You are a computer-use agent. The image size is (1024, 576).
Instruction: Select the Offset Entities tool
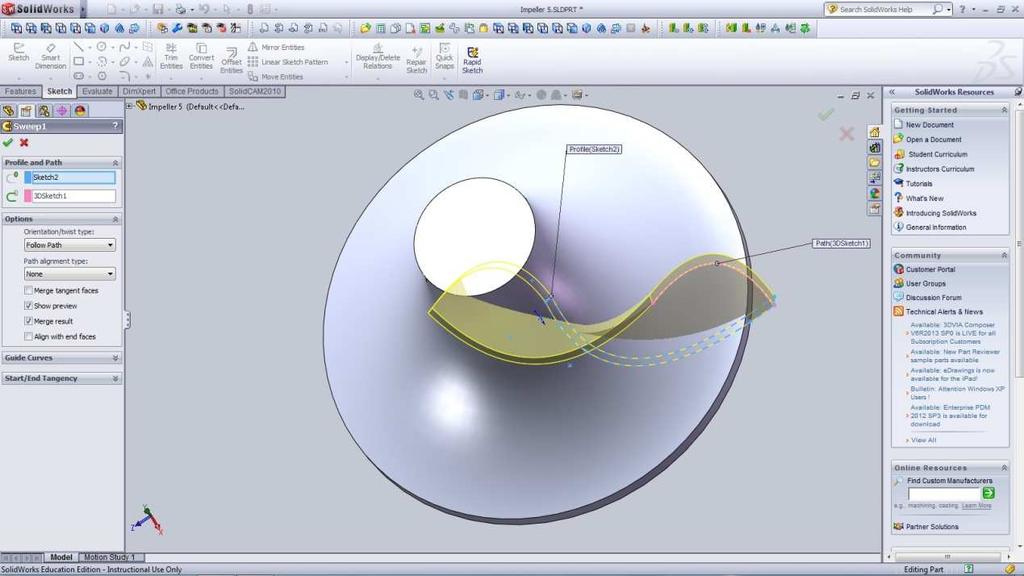coord(231,61)
